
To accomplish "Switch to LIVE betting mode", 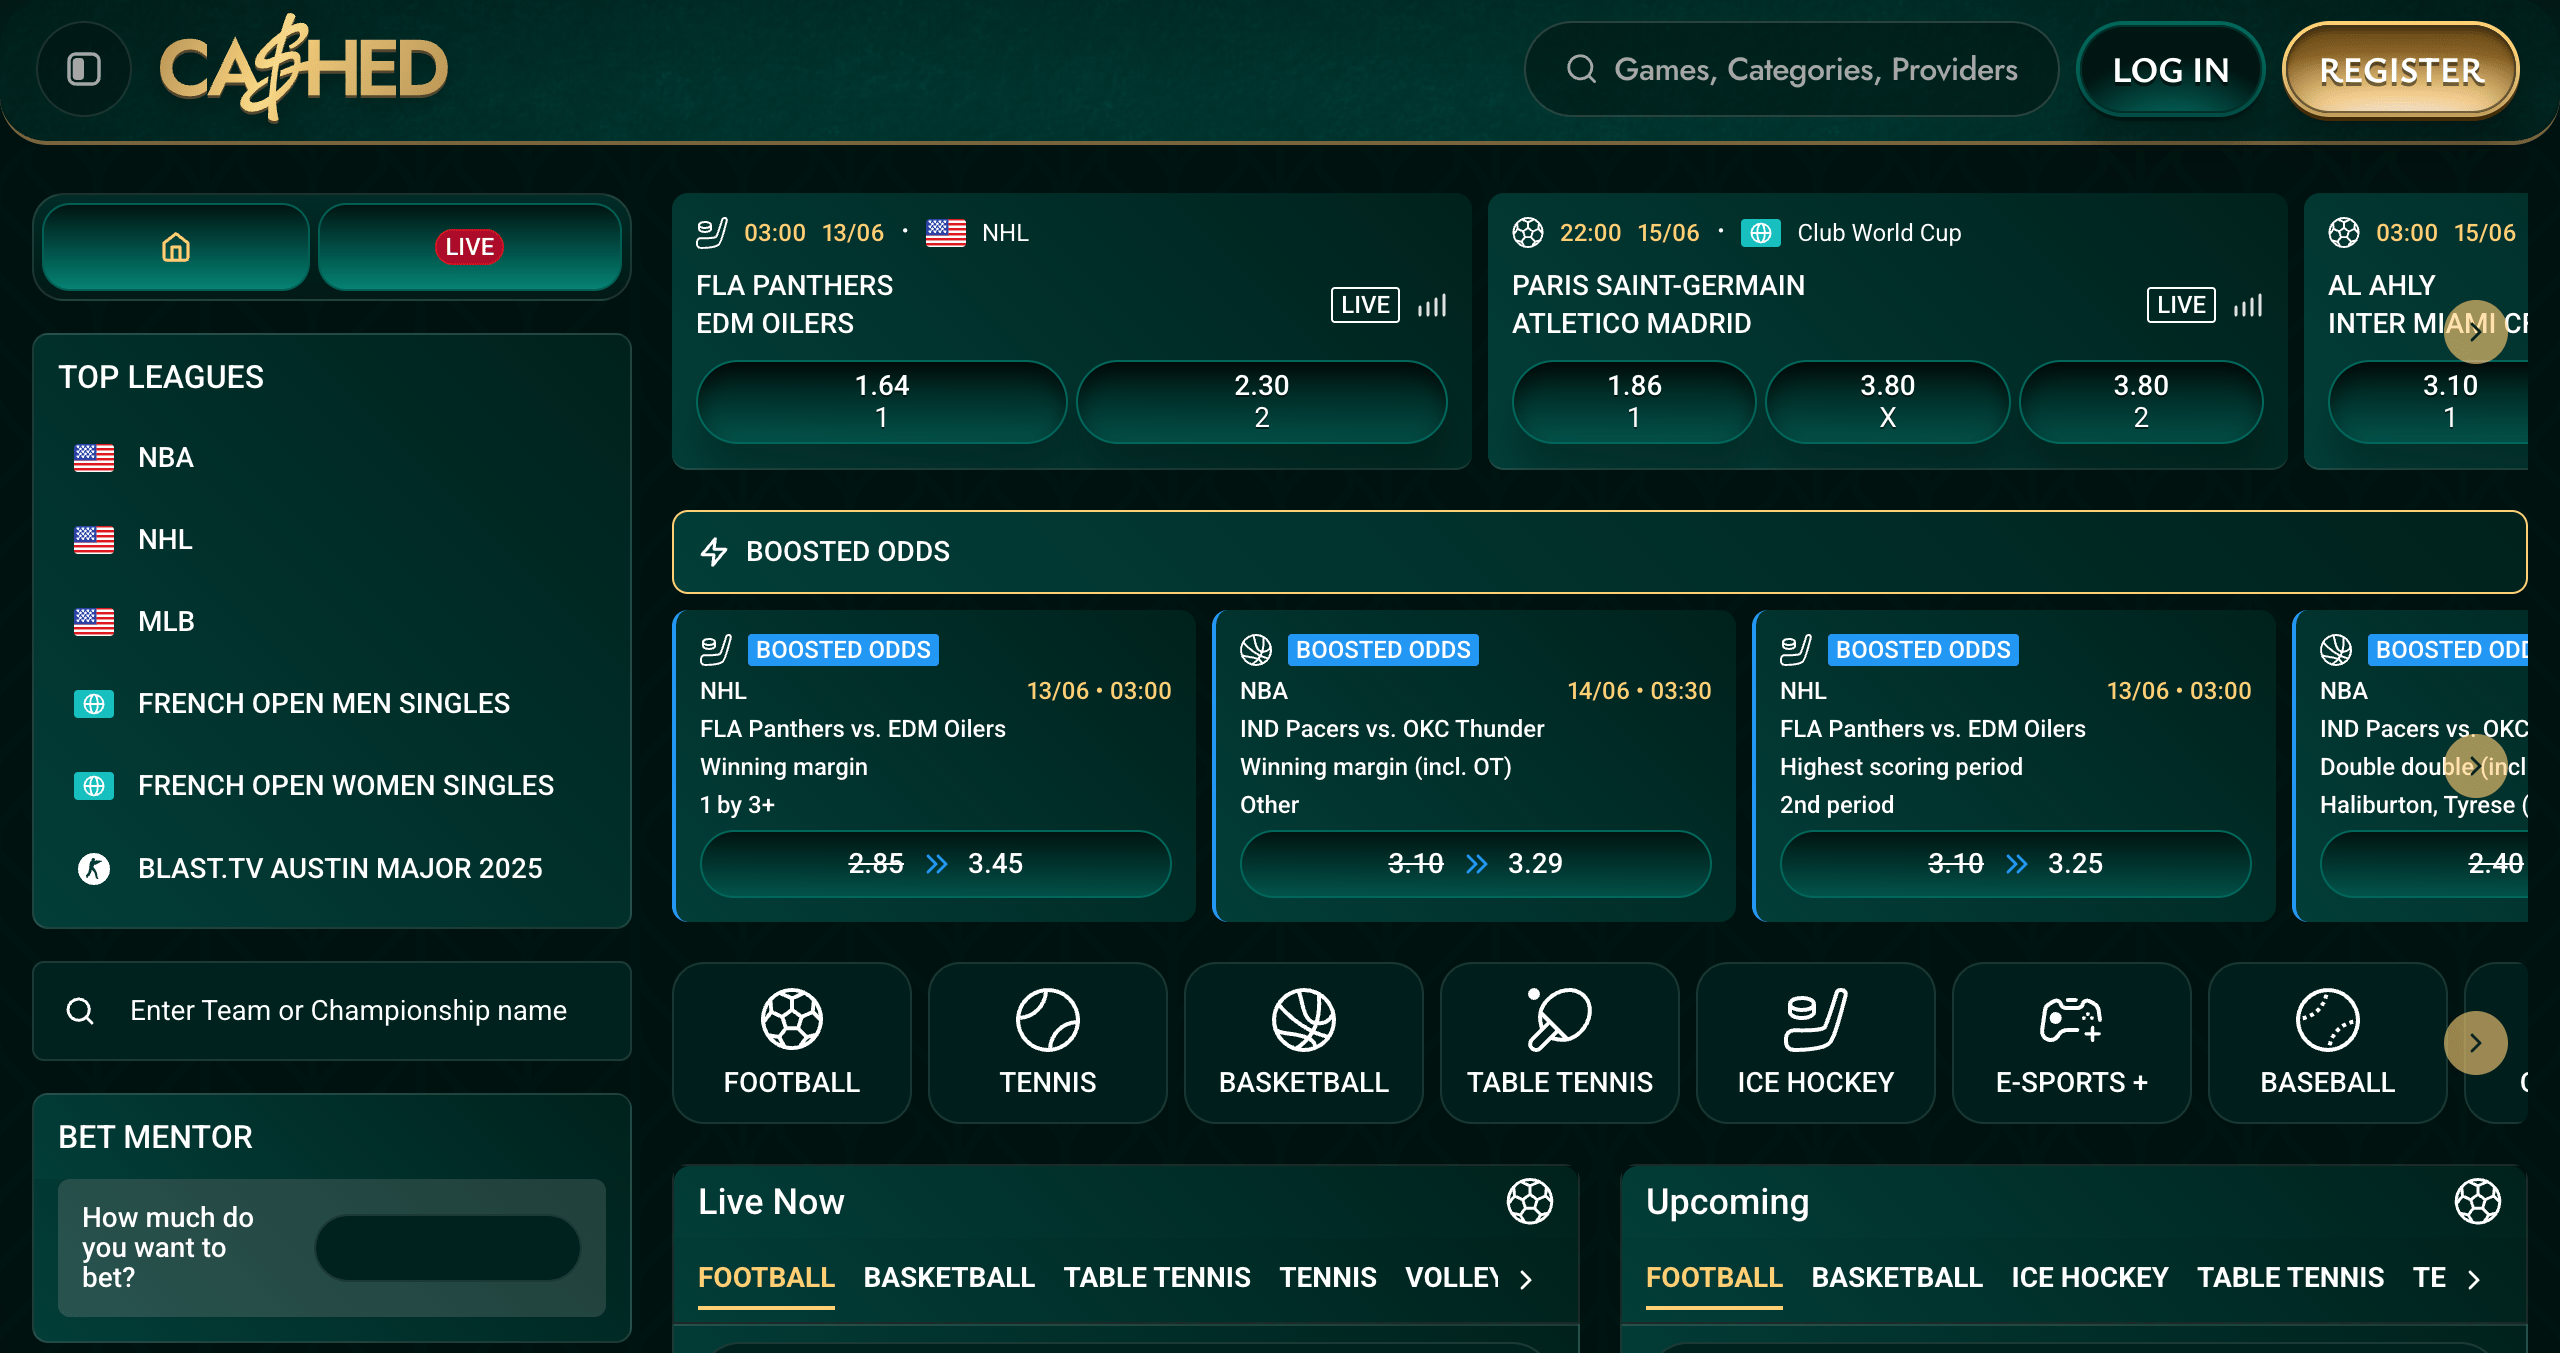I will pyautogui.click(x=469, y=247).
